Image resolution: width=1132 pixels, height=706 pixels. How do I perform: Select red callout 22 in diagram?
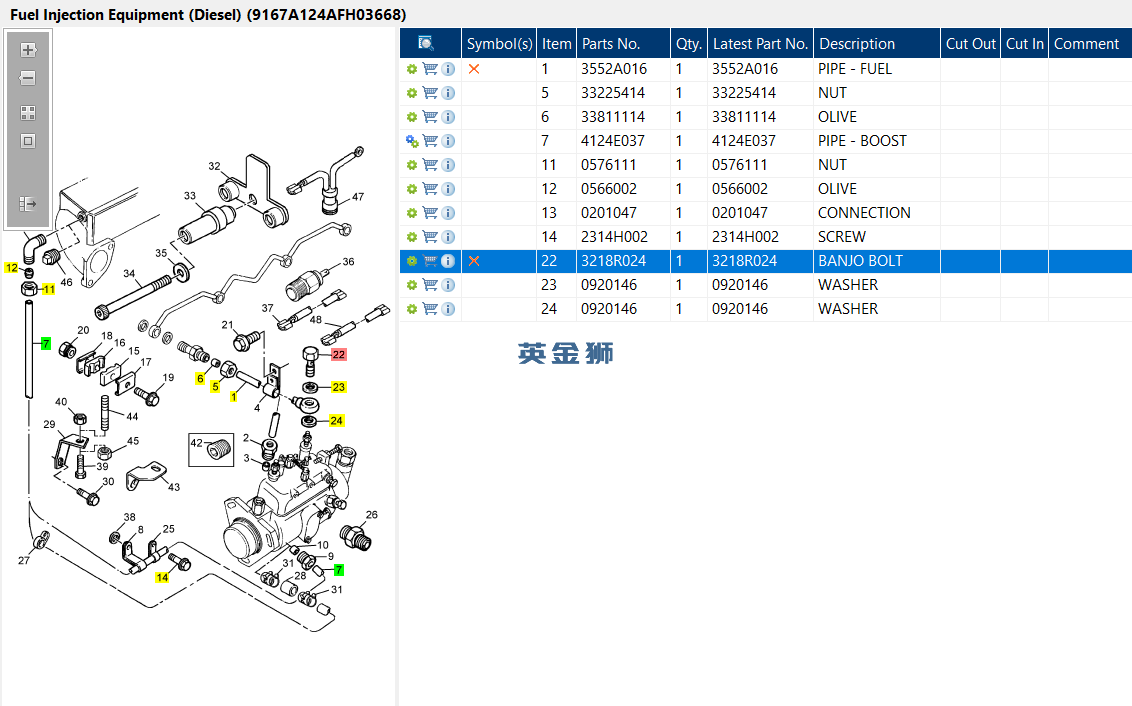click(x=339, y=354)
